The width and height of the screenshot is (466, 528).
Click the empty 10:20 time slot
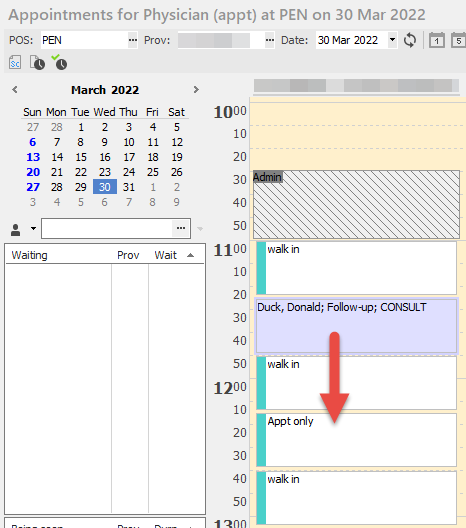[358, 159]
